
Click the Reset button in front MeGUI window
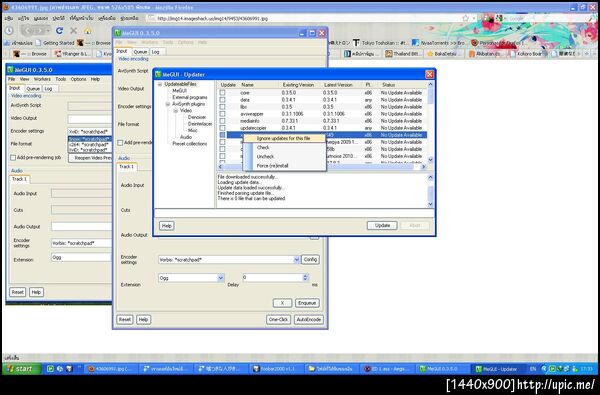(125, 319)
